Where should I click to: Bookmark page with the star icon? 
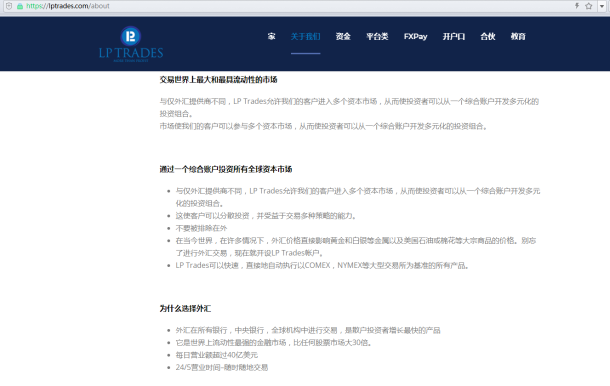click(x=589, y=6)
